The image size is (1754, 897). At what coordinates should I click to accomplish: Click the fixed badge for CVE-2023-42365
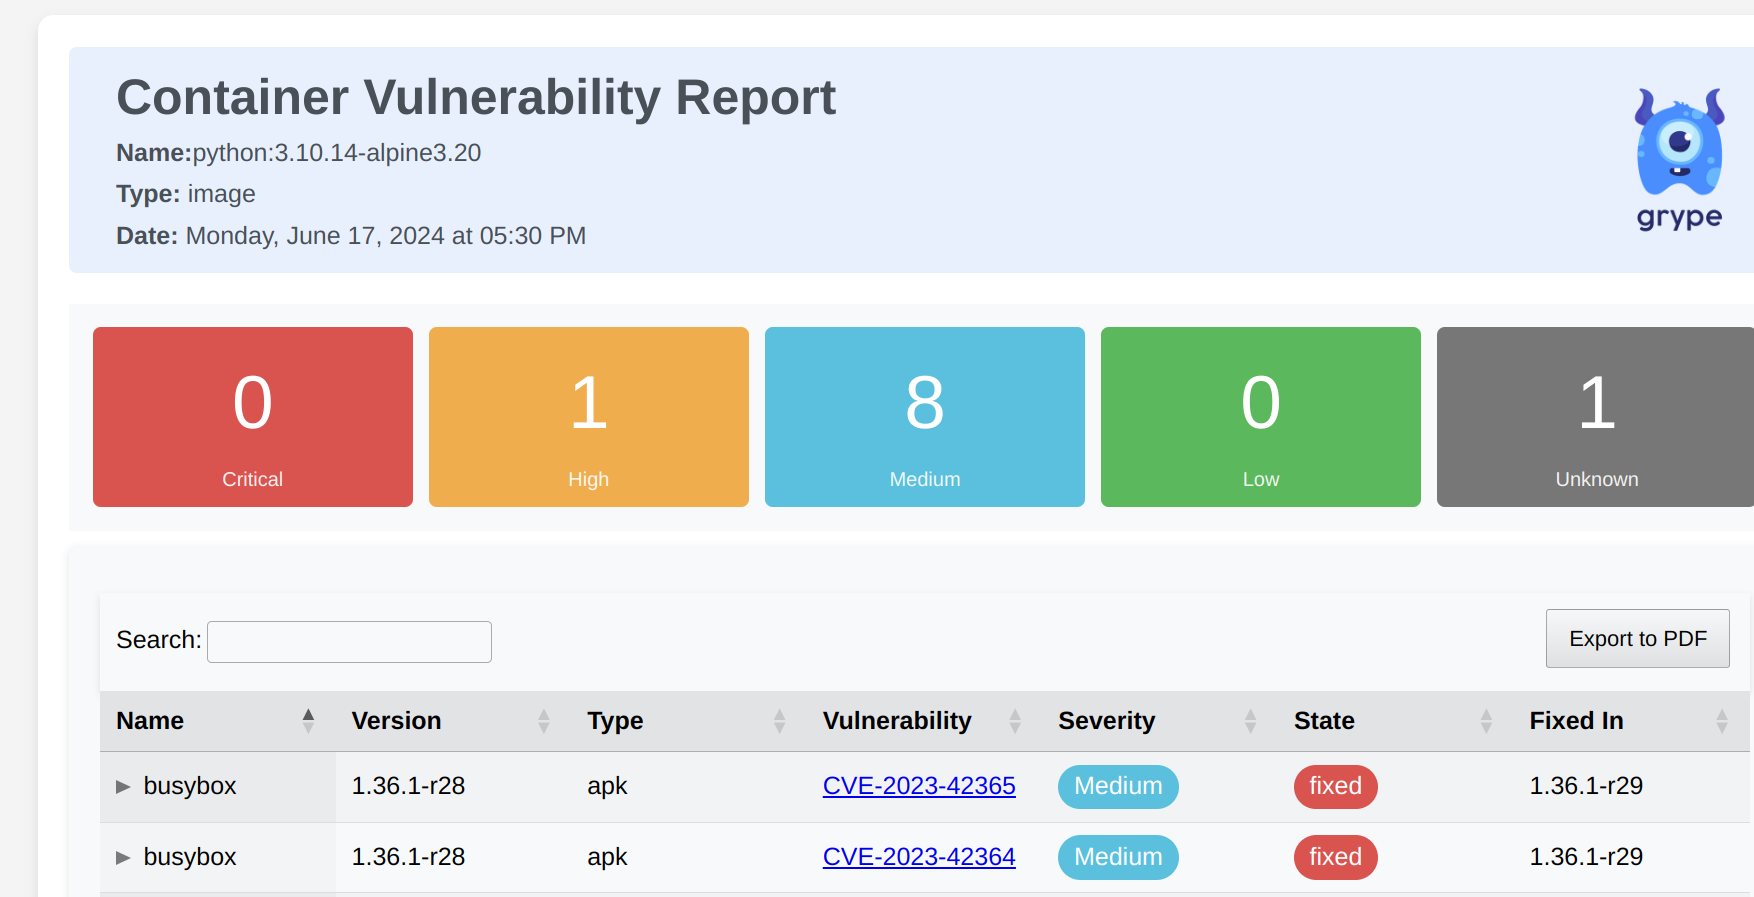click(x=1335, y=786)
